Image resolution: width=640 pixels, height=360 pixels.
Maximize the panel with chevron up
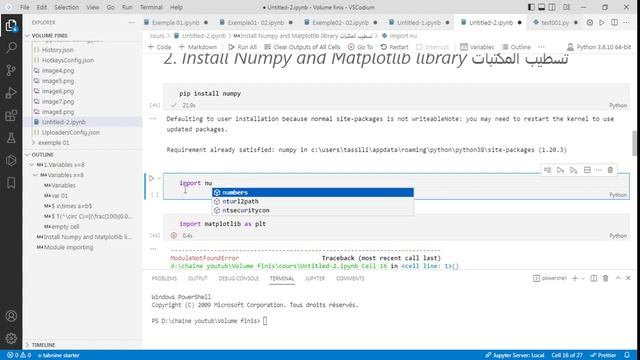(x=618, y=278)
